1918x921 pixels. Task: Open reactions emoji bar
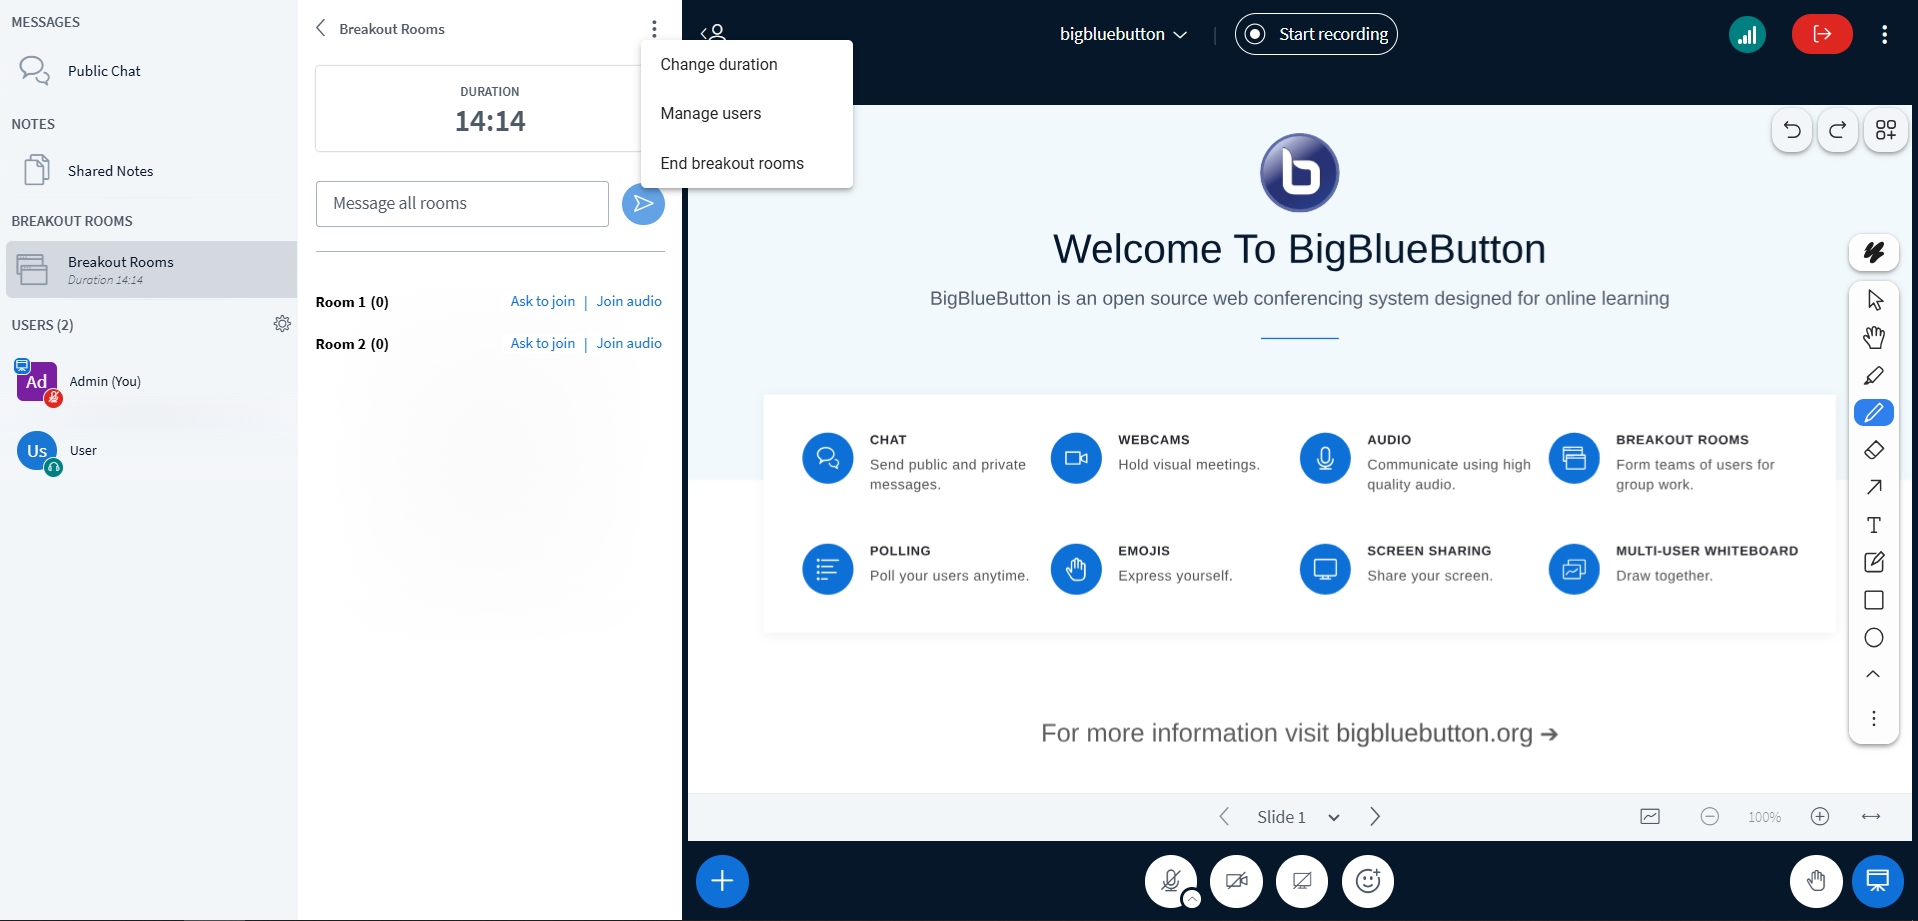click(x=1368, y=881)
